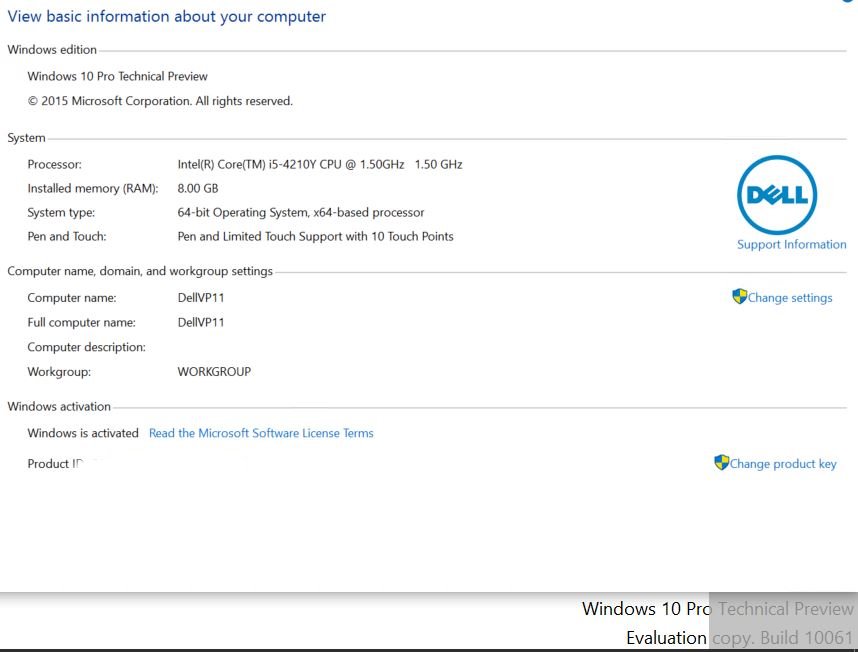858x652 pixels.
Task: Read the Microsoft Software License Terms link
Action: [261, 433]
